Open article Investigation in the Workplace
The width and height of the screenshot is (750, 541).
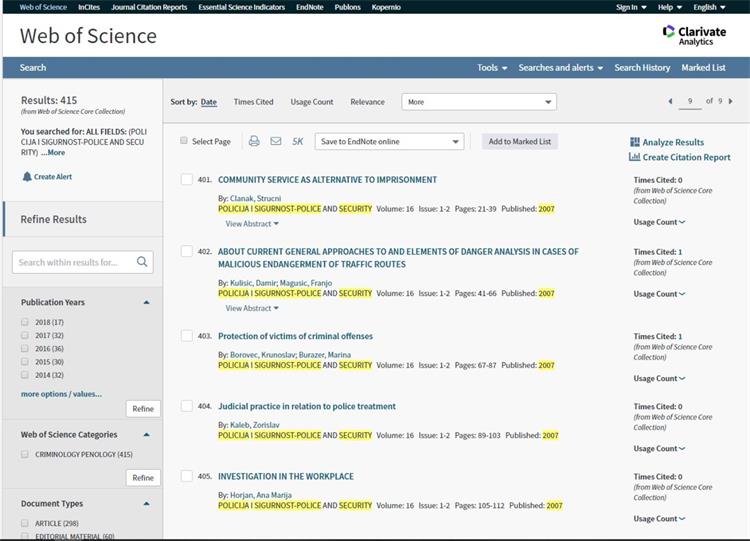286,476
